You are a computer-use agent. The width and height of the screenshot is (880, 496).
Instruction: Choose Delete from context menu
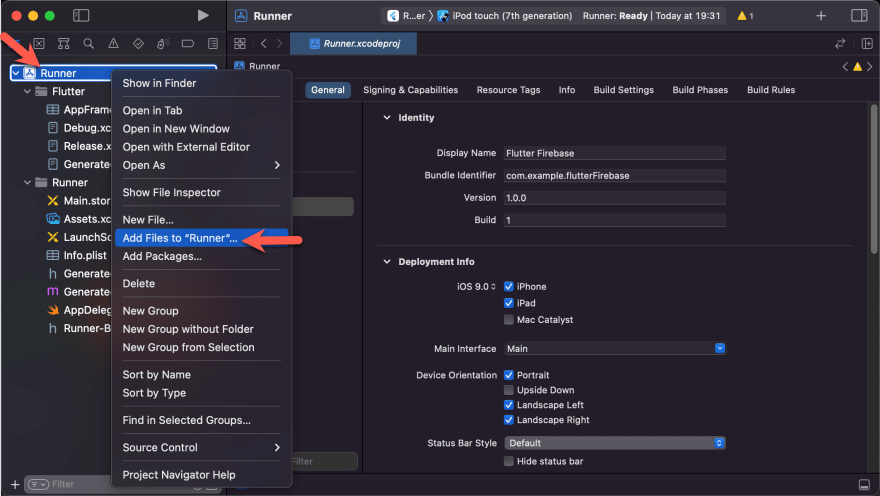[201, 283]
